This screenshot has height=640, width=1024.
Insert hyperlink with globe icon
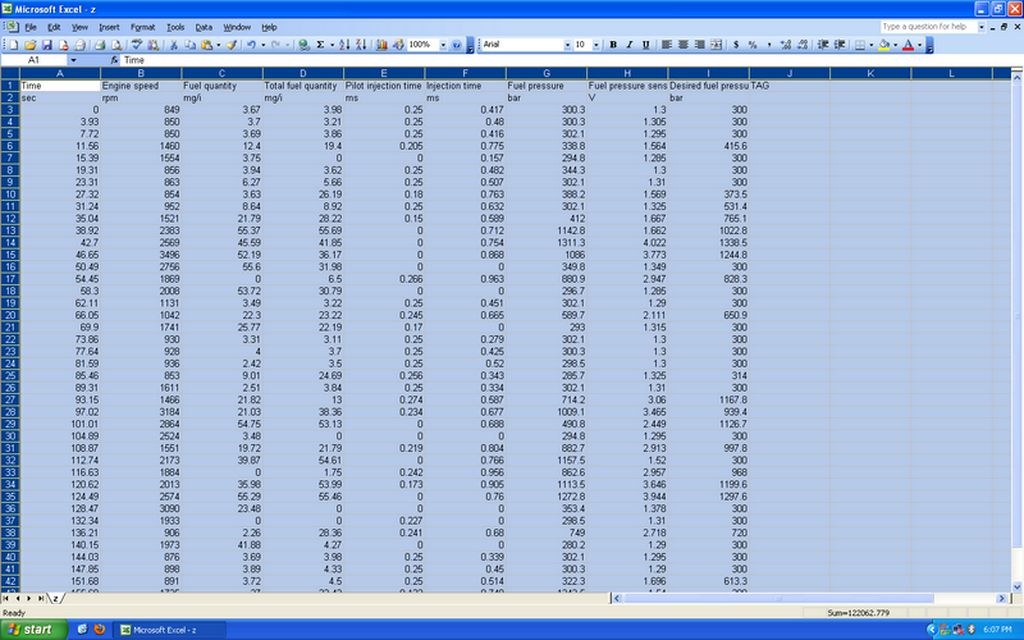[x=304, y=44]
